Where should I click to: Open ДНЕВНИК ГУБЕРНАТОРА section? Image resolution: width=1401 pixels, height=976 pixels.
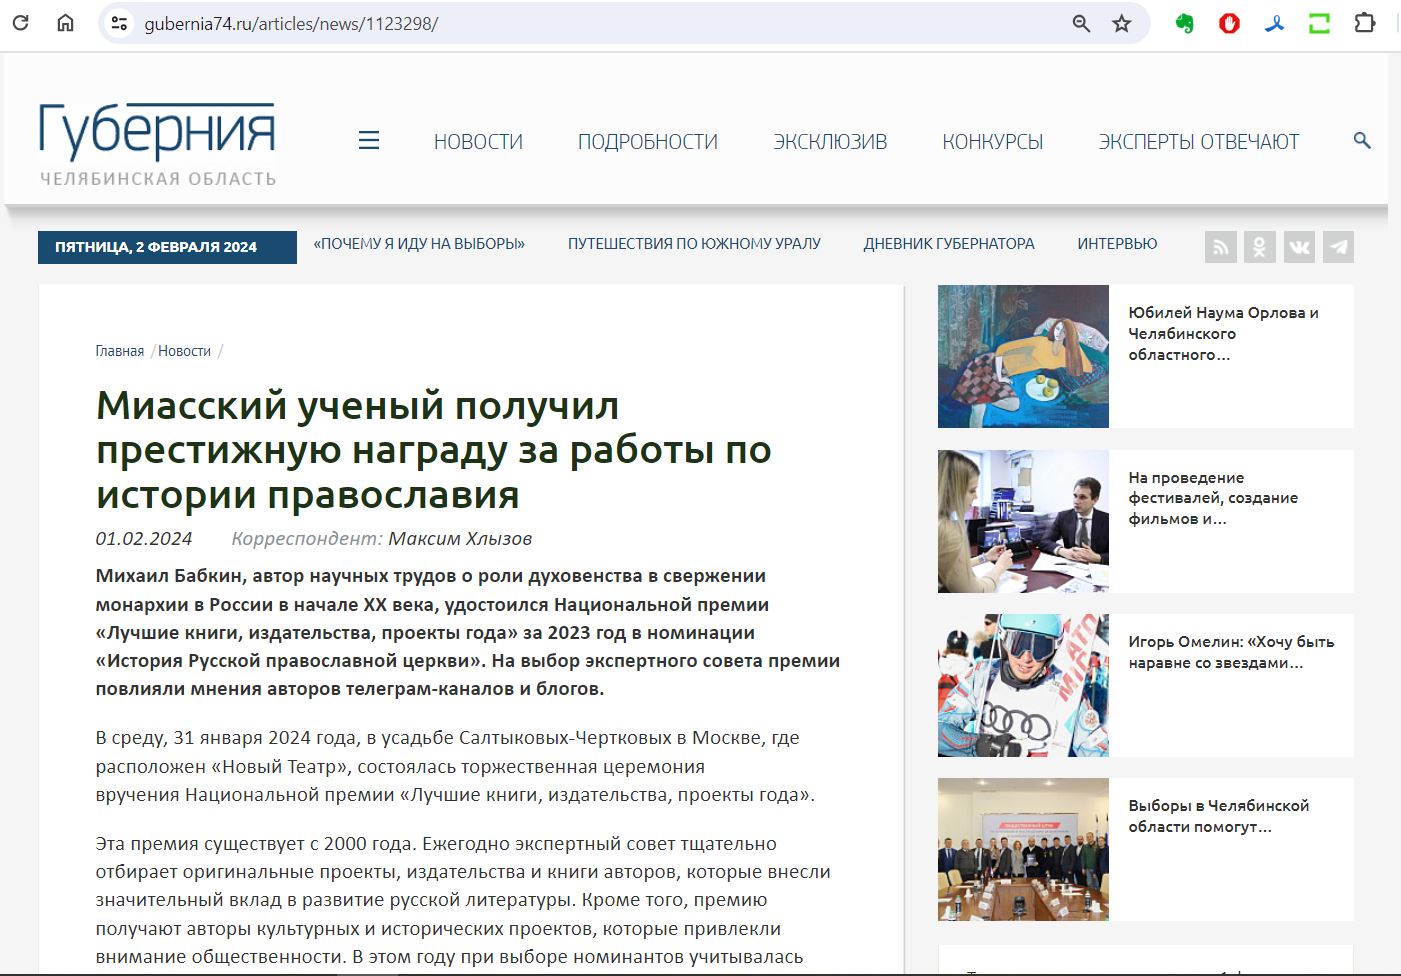click(x=949, y=243)
